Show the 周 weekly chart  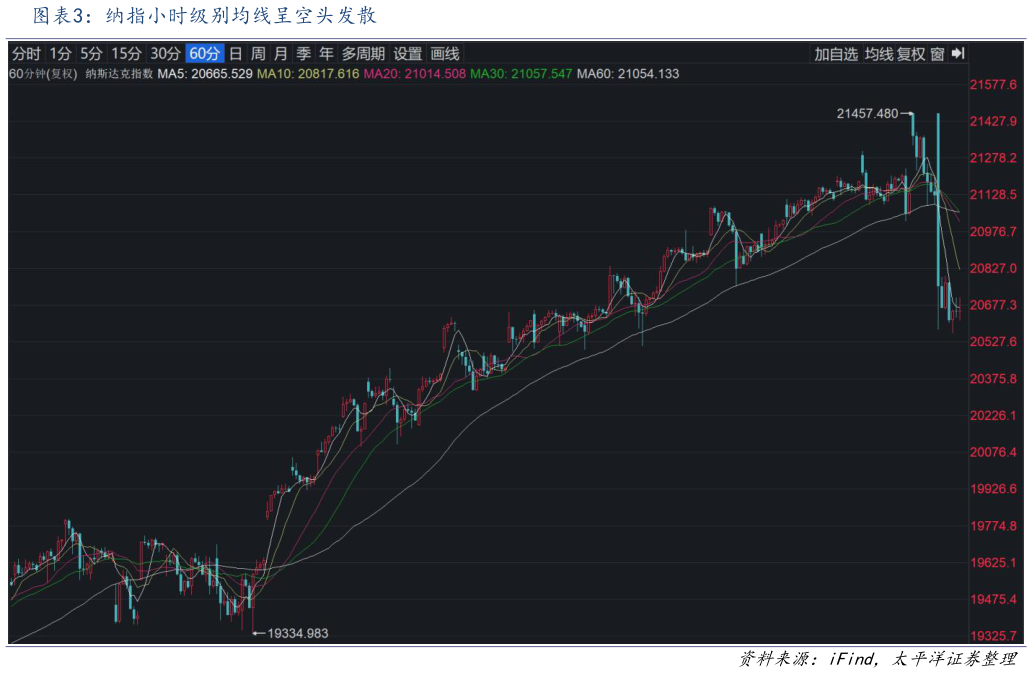258,54
